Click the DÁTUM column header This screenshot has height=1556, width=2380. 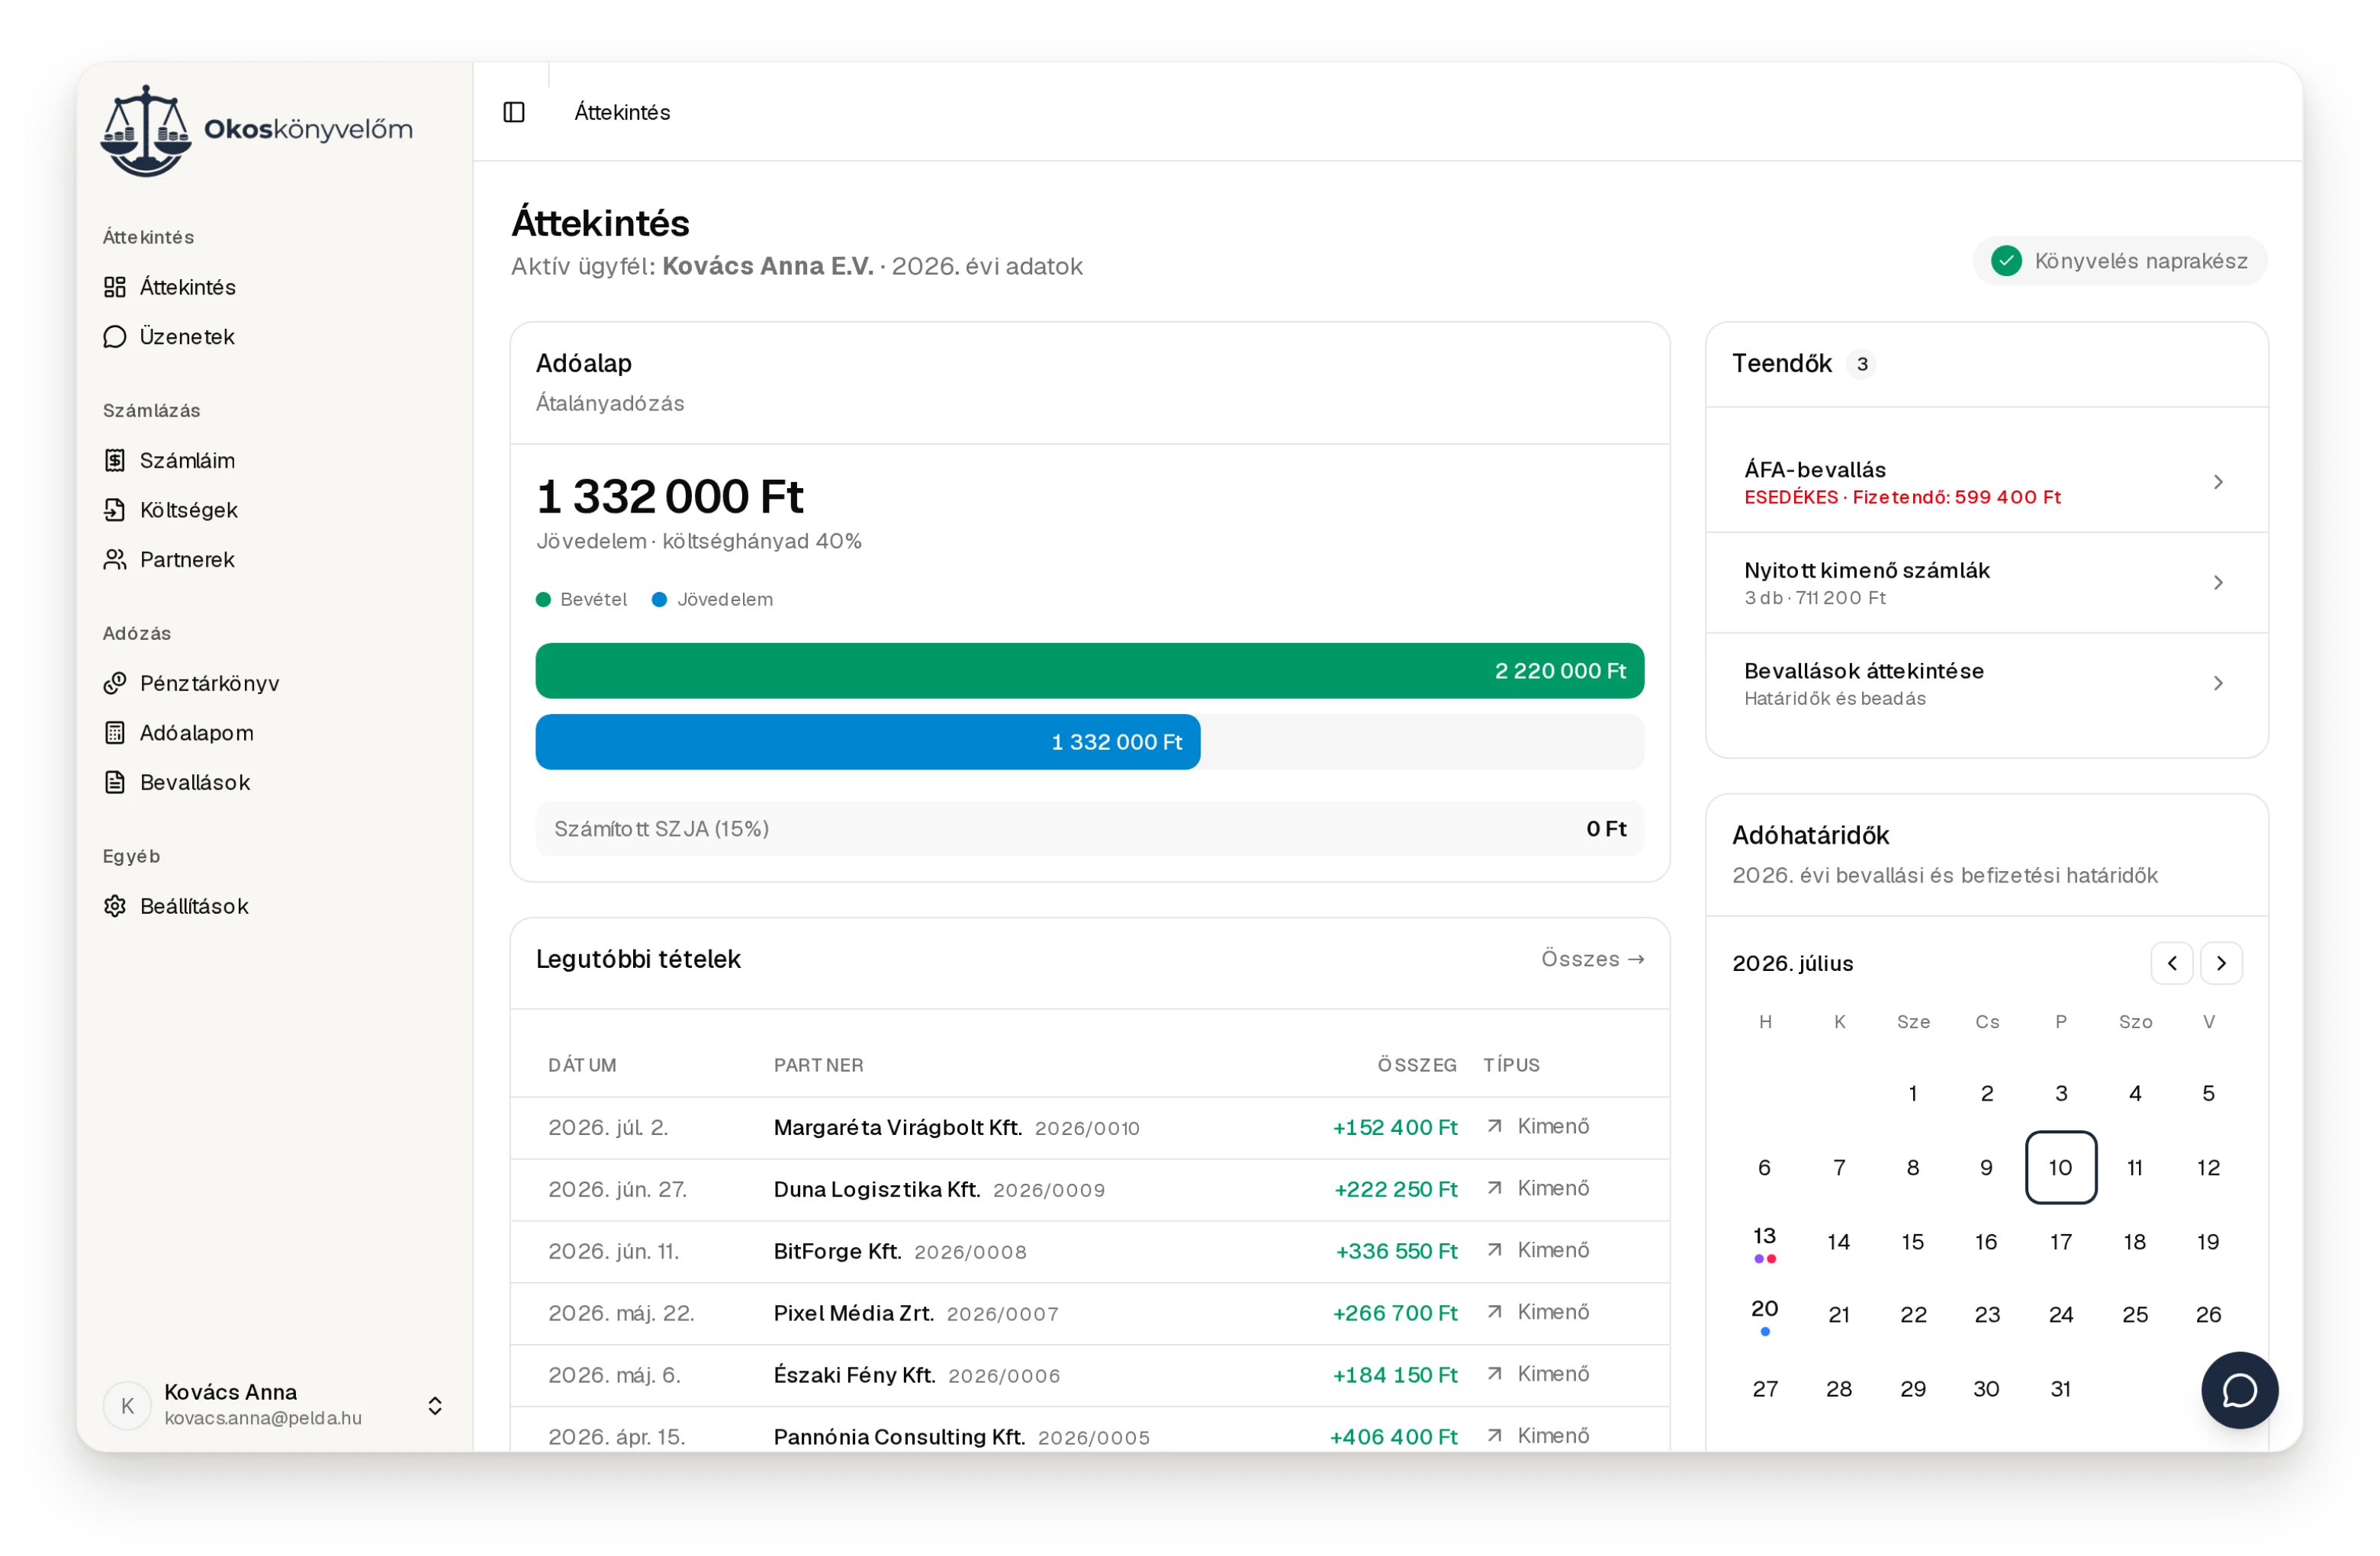(582, 1065)
